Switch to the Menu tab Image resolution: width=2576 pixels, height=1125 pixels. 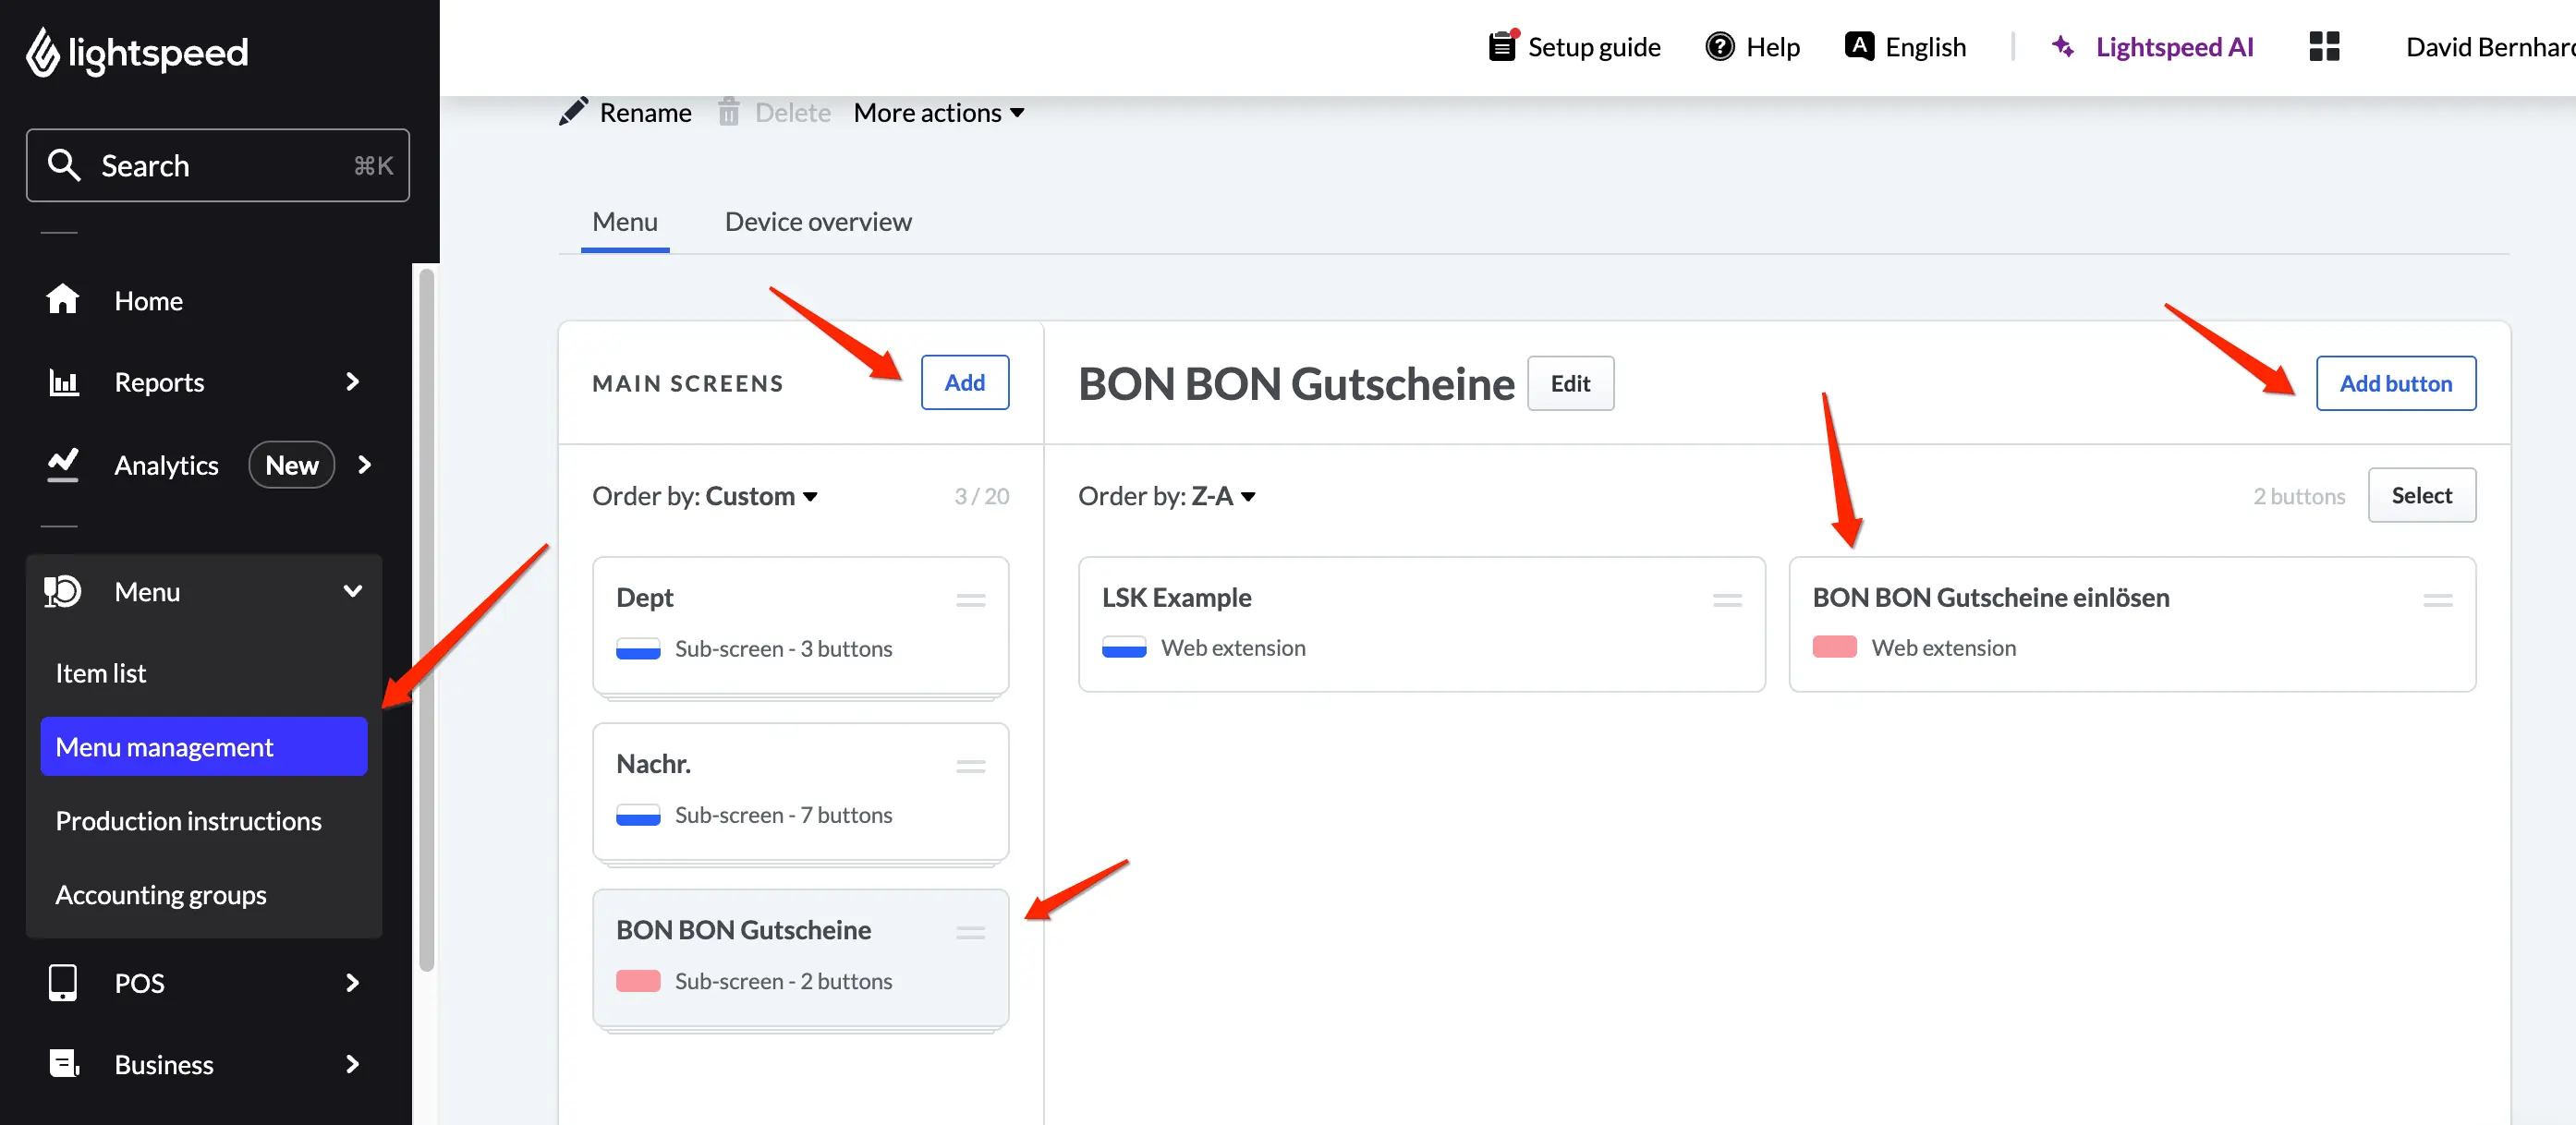(625, 221)
